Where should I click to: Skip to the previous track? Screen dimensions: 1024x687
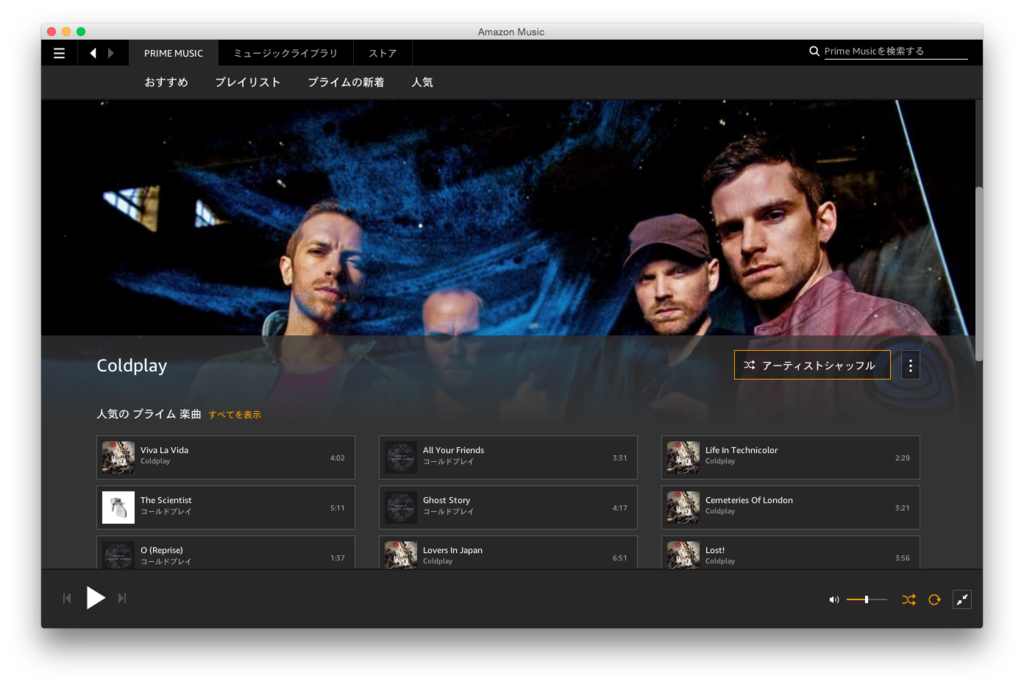coord(67,598)
